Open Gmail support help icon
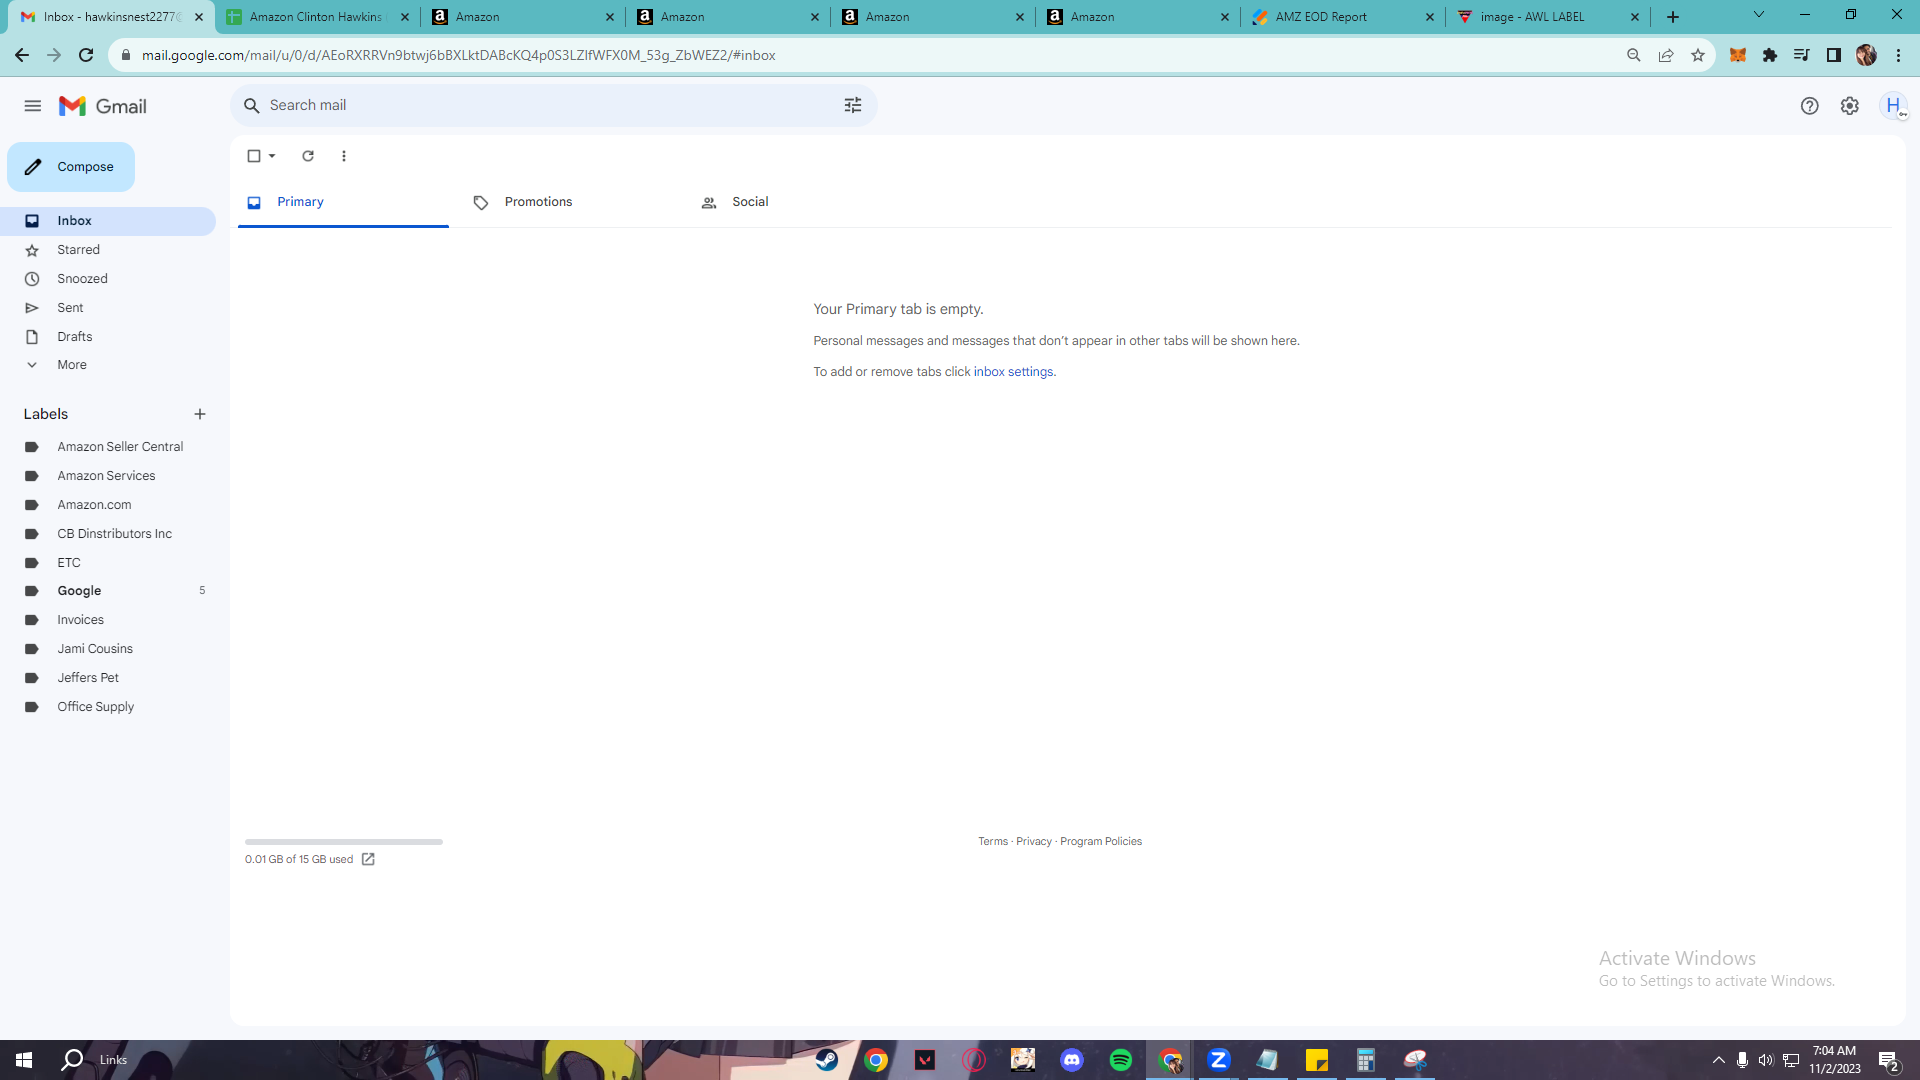Image resolution: width=1920 pixels, height=1080 pixels. tap(1809, 106)
